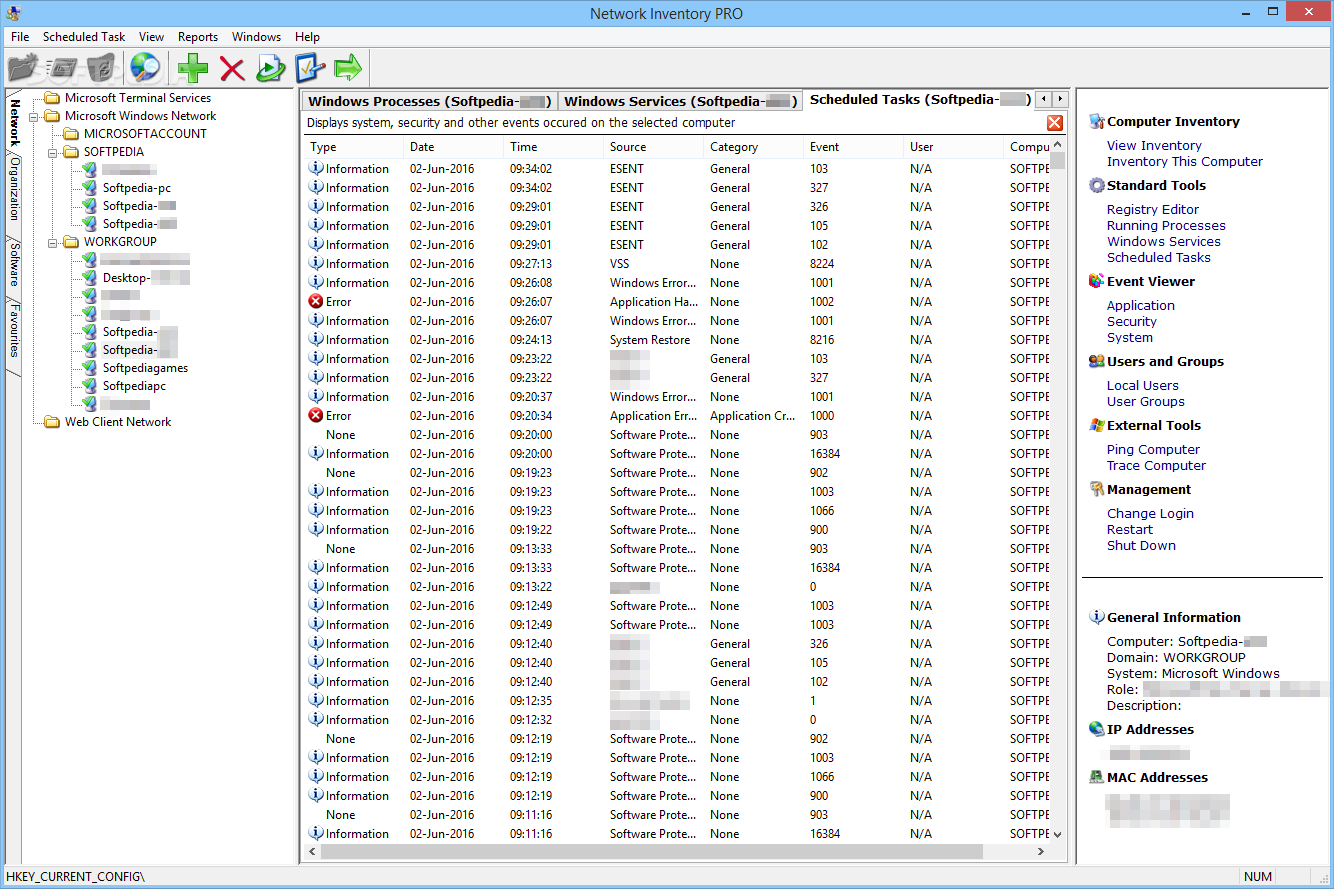This screenshot has width=1334, height=889.
Task: Click the horizontal scrollbar thumb under the event list
Action: pyautogui.click(x=653, y=851)
